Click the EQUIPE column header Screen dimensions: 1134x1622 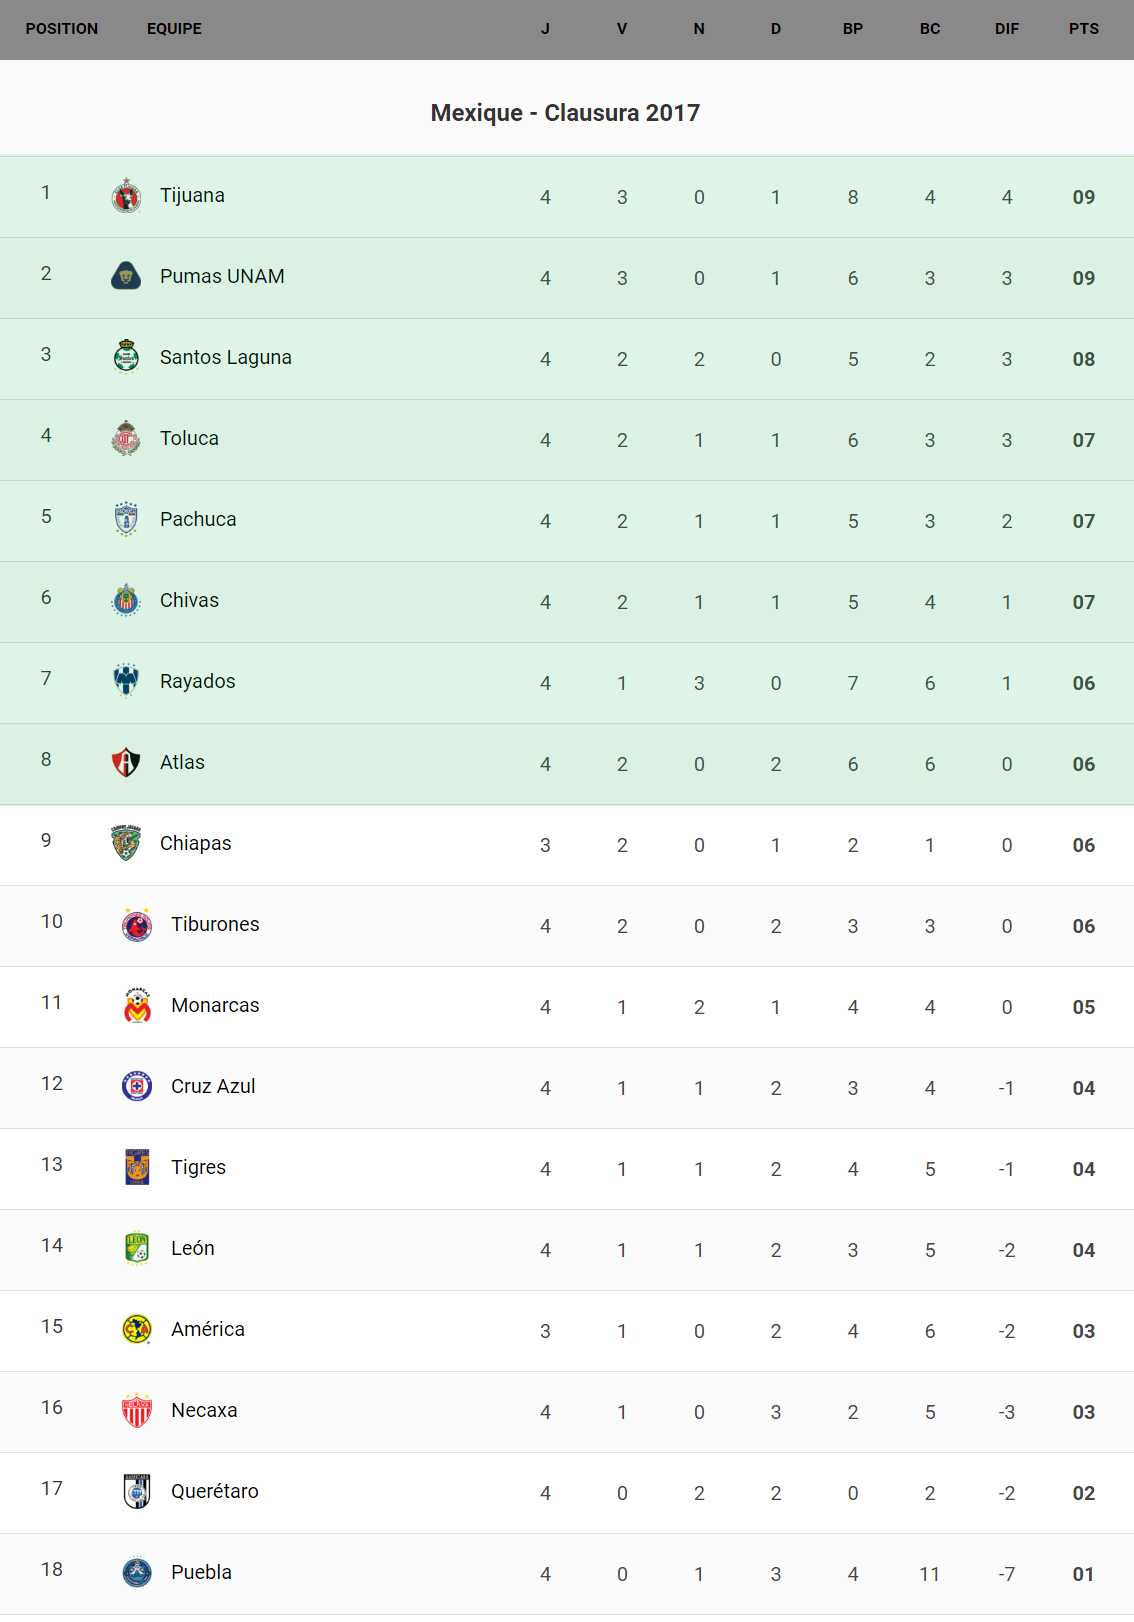[x=174, y=29]
